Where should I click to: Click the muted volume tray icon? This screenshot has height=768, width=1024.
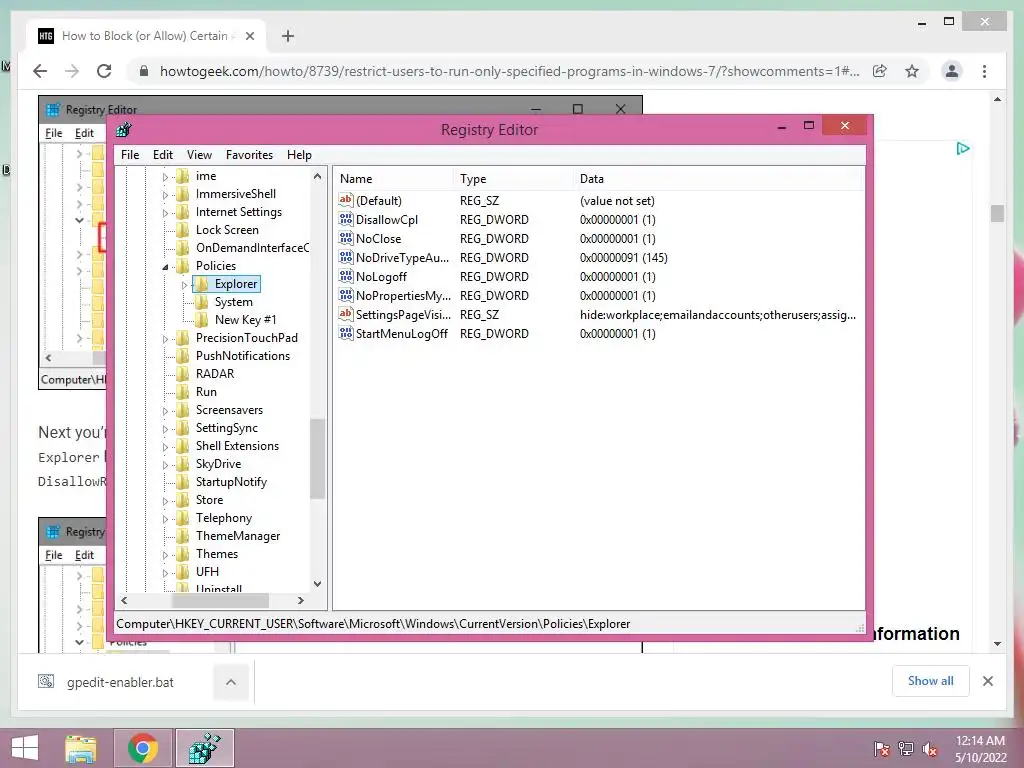929,749
